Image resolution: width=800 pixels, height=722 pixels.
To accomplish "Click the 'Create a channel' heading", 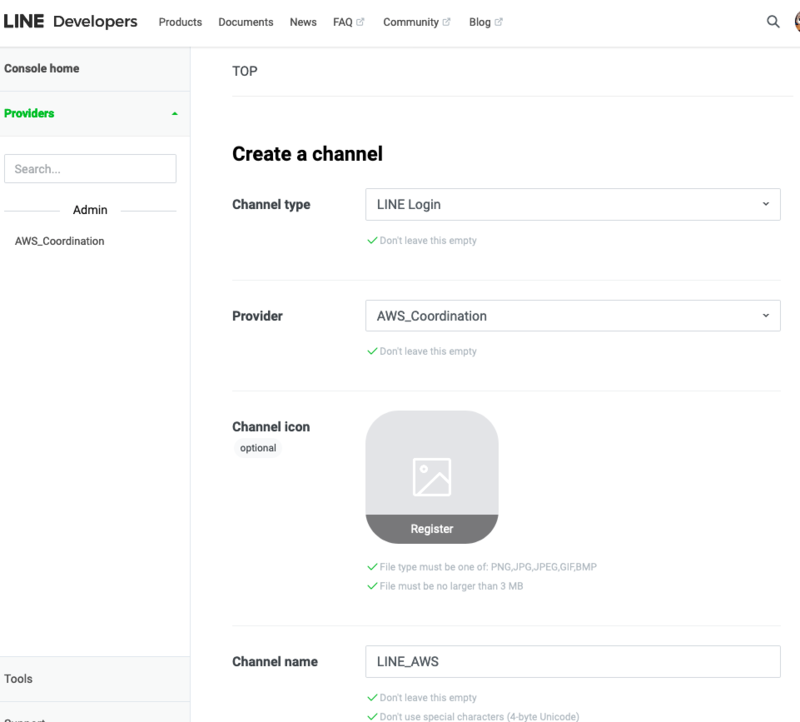I will tap(307, 154).
